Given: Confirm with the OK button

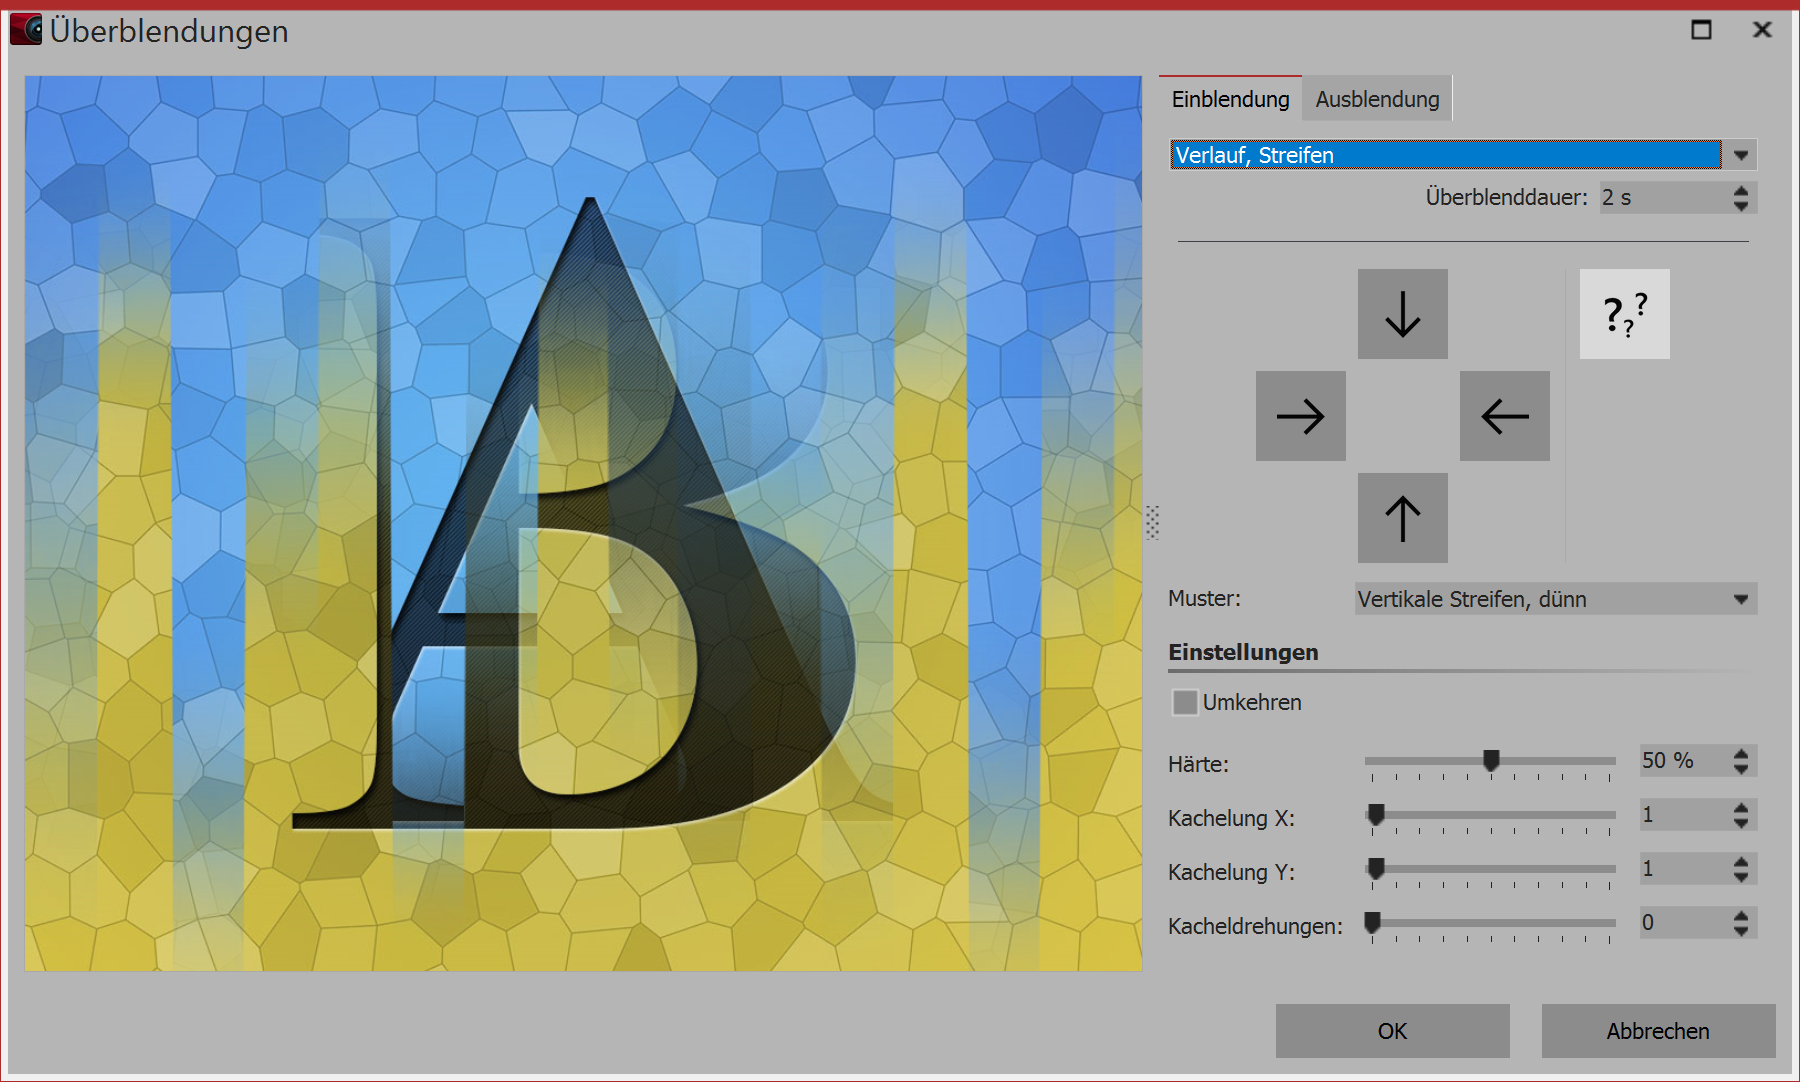Looking at the screenshot, I should coord(1392,1031).
